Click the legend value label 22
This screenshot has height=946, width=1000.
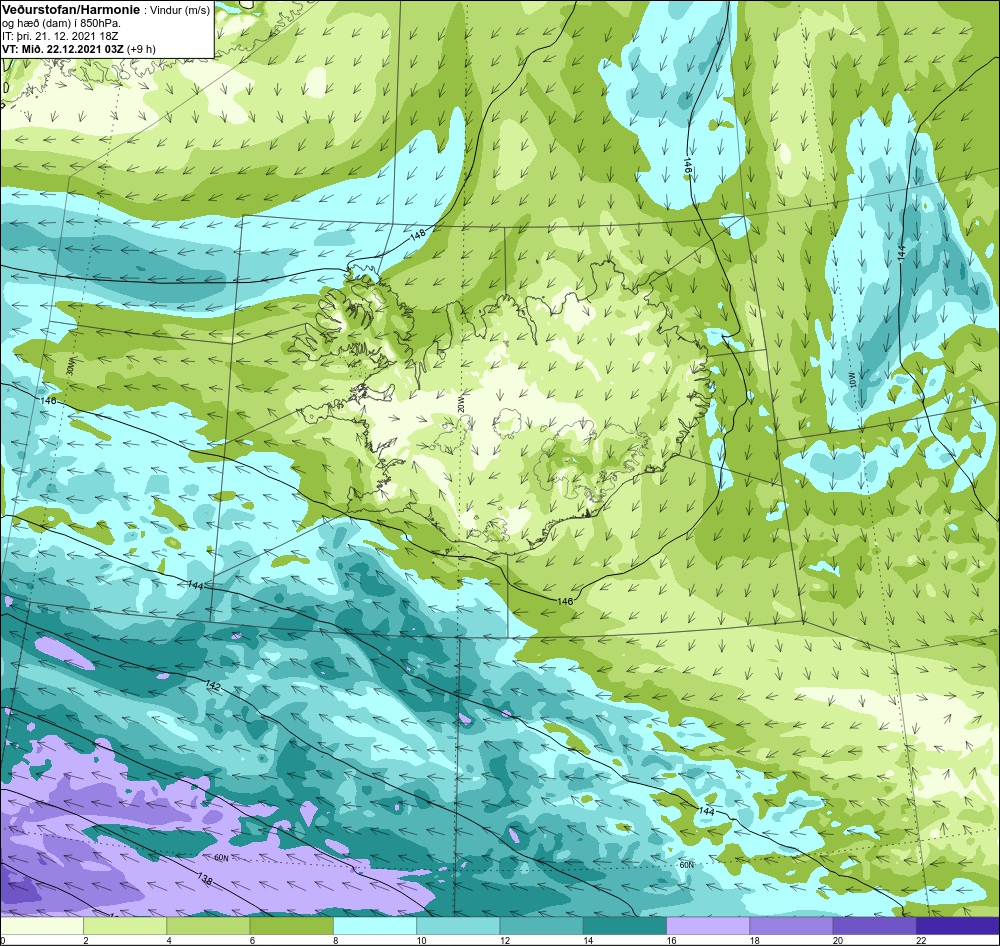coord(922,940)
